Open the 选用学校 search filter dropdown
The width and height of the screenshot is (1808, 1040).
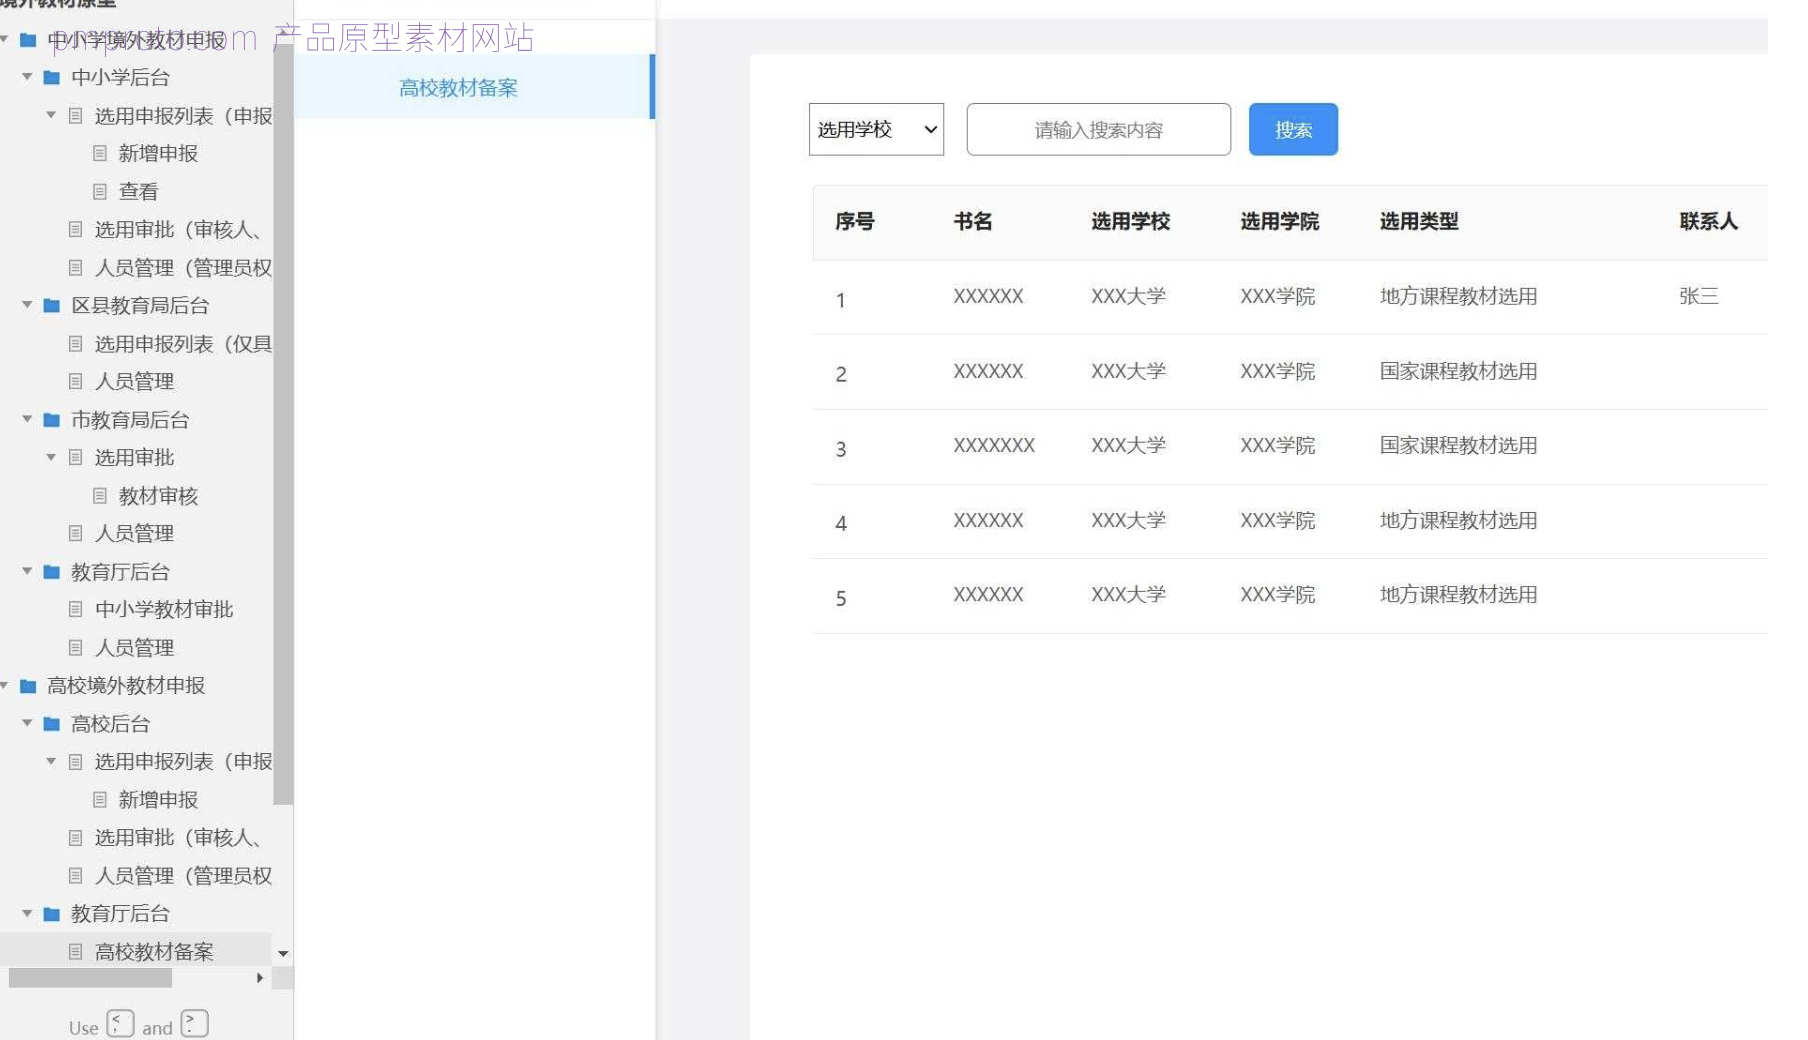click(x=876, y=129)
